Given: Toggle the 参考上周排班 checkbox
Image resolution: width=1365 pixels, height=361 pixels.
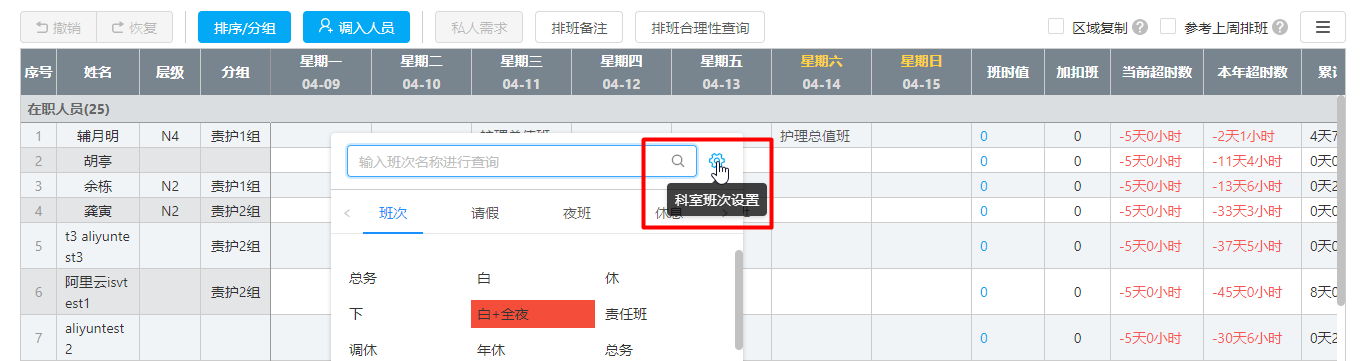Looking at the screenshot, I should click(1167, 27).
